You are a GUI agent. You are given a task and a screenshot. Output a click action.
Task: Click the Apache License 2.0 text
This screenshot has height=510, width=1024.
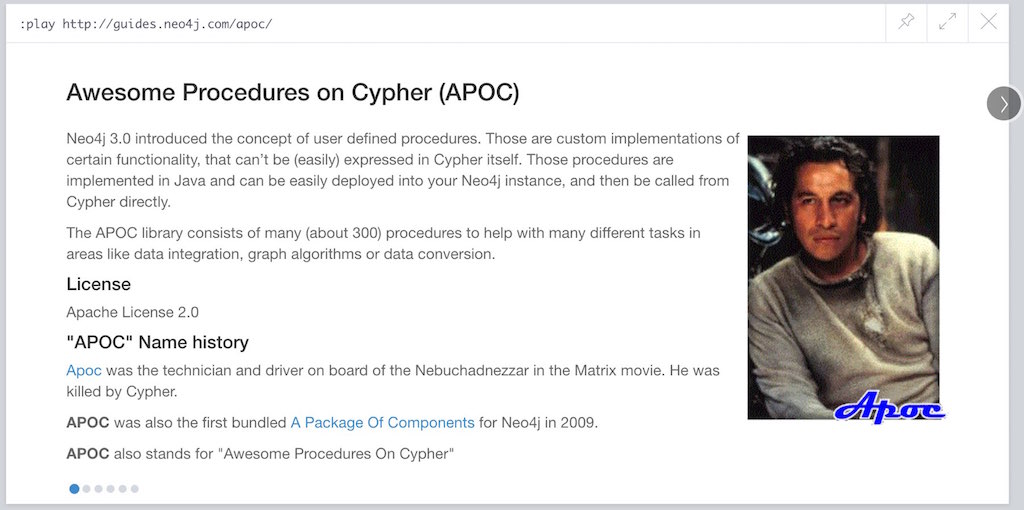(x=133, y=312)
